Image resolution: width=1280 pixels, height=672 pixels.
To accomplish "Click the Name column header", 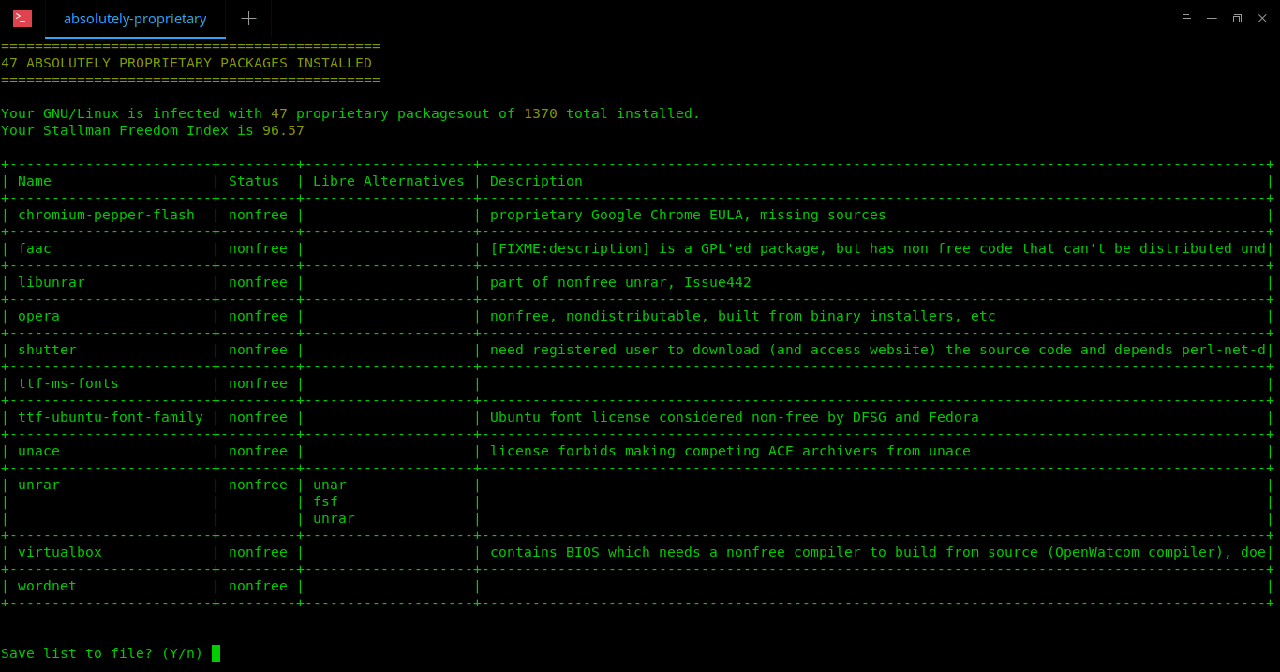I will (x=35, y=181).
